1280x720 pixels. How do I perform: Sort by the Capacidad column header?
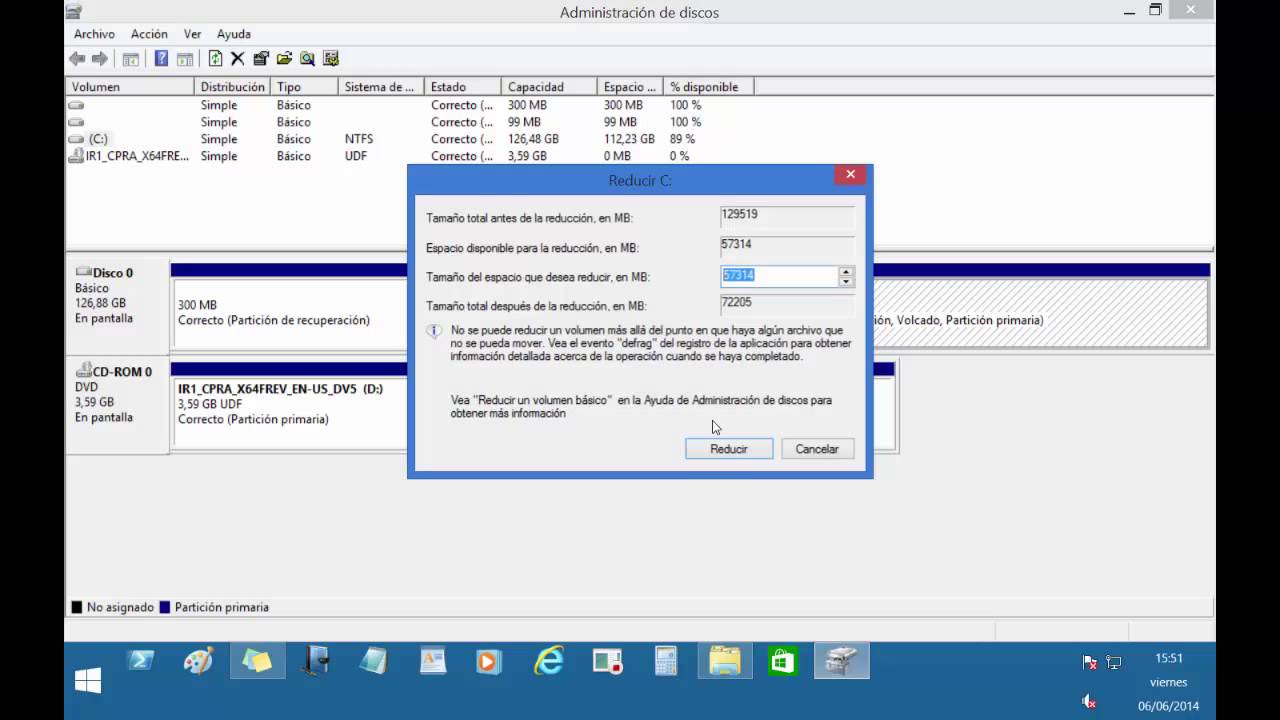[x=549, y=87]
